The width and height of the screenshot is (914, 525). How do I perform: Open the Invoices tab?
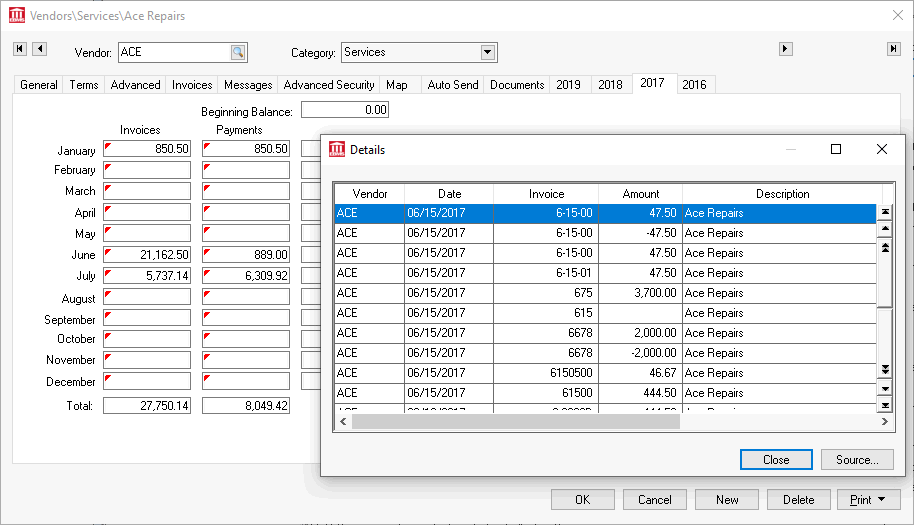click(x=192, y=85)
